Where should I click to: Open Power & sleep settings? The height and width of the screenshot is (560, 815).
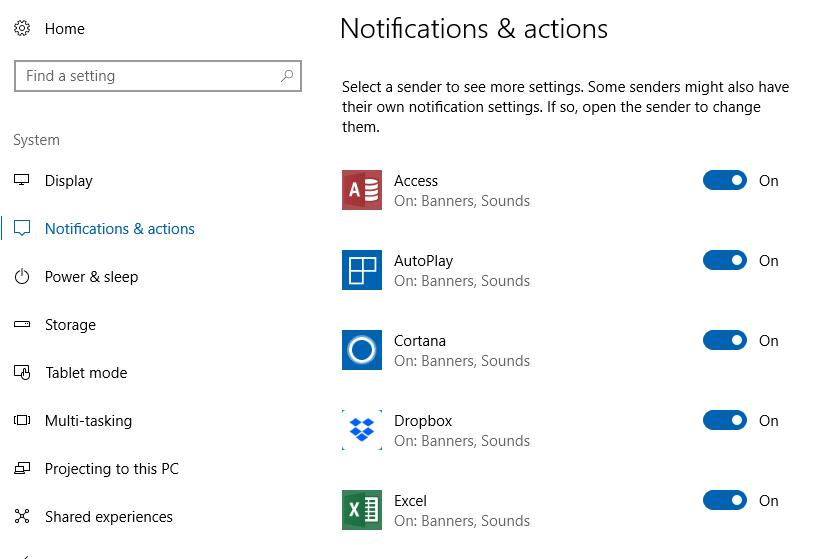pyautogui.click(x=91, y=277)
